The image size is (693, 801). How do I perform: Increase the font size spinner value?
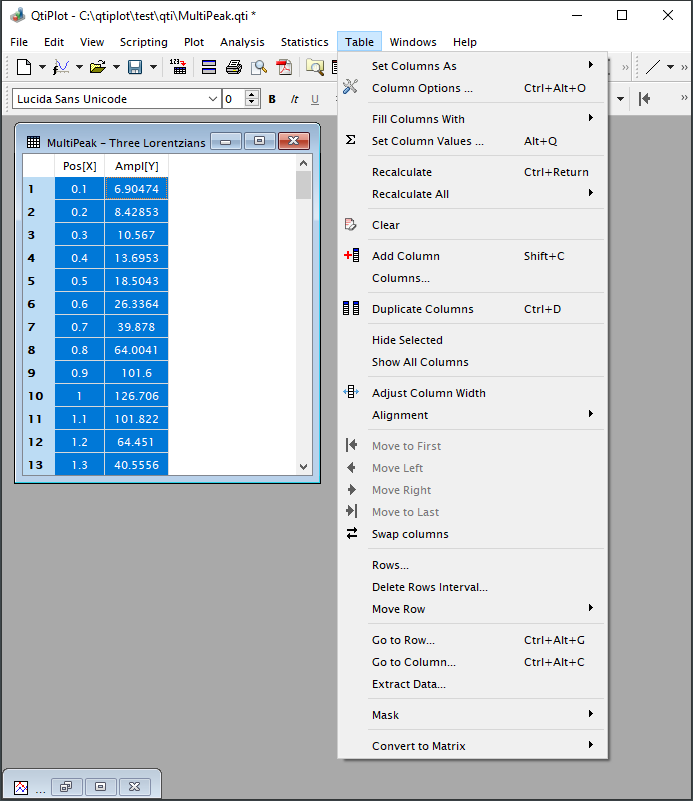point(252,95)
